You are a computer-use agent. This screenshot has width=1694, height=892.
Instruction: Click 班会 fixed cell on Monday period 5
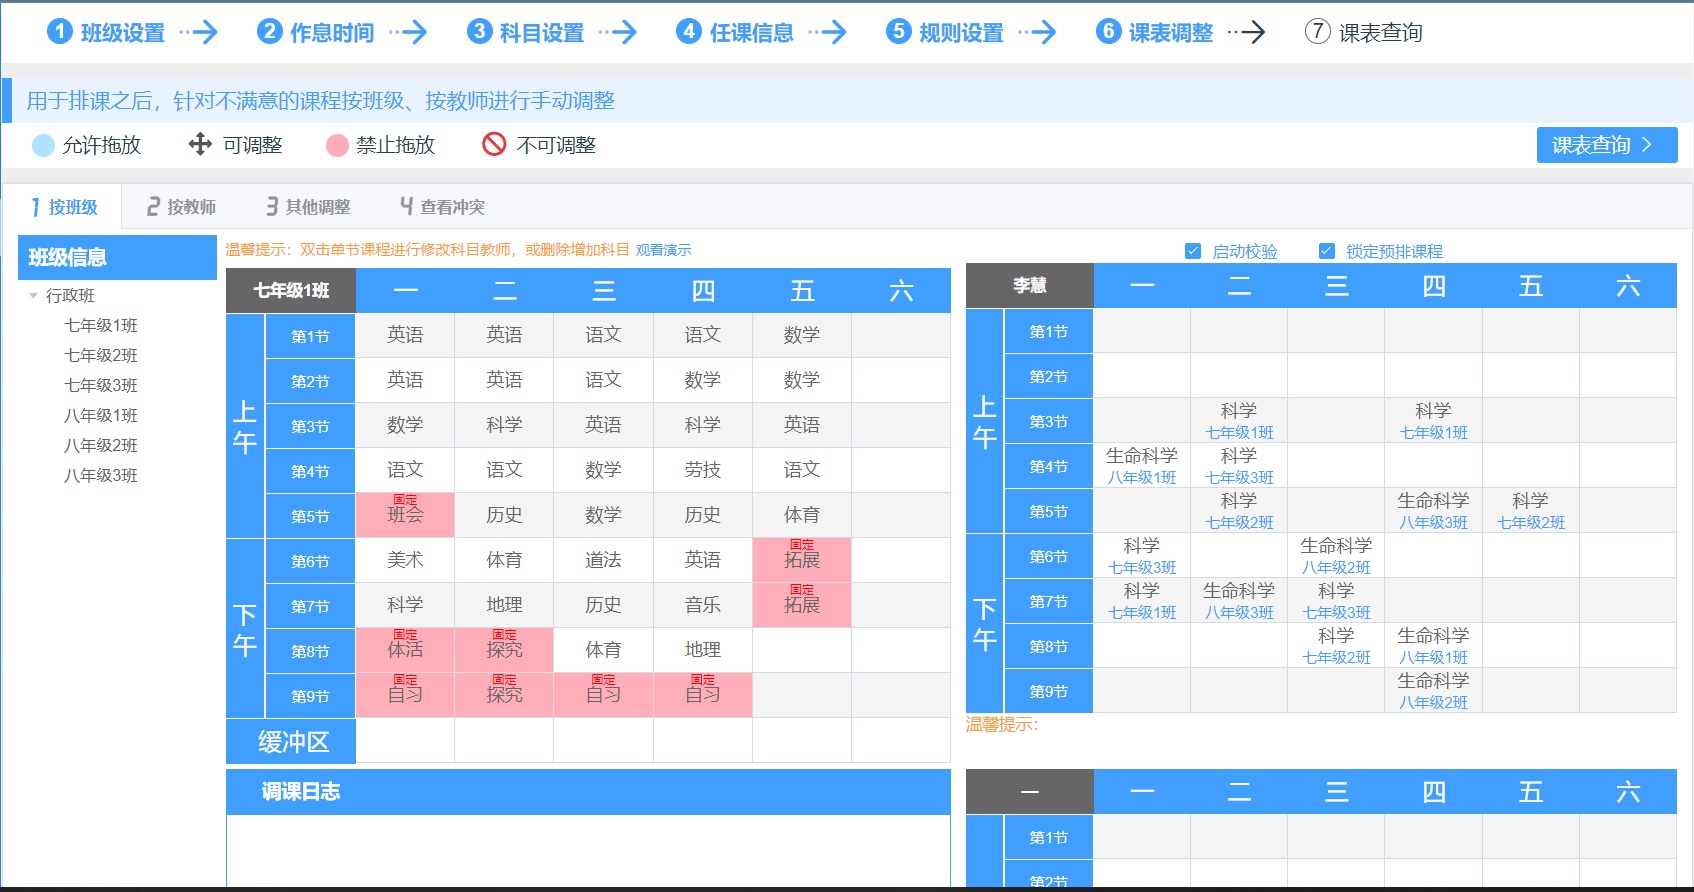point(405,515)
